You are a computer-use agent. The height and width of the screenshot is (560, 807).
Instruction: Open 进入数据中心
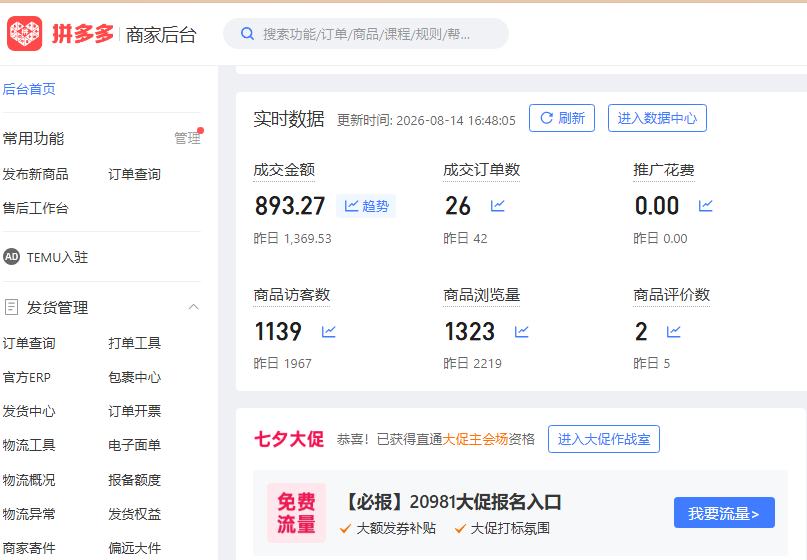(x=657, y=118)
